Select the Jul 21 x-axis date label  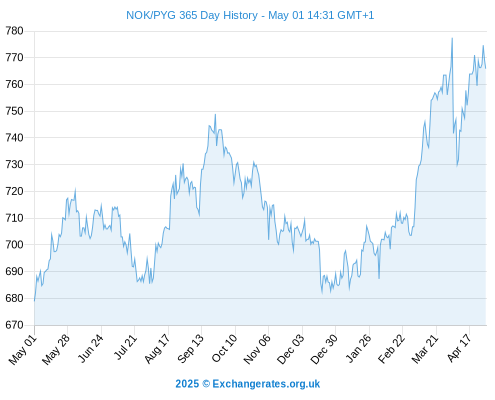[x=125, y=347]
